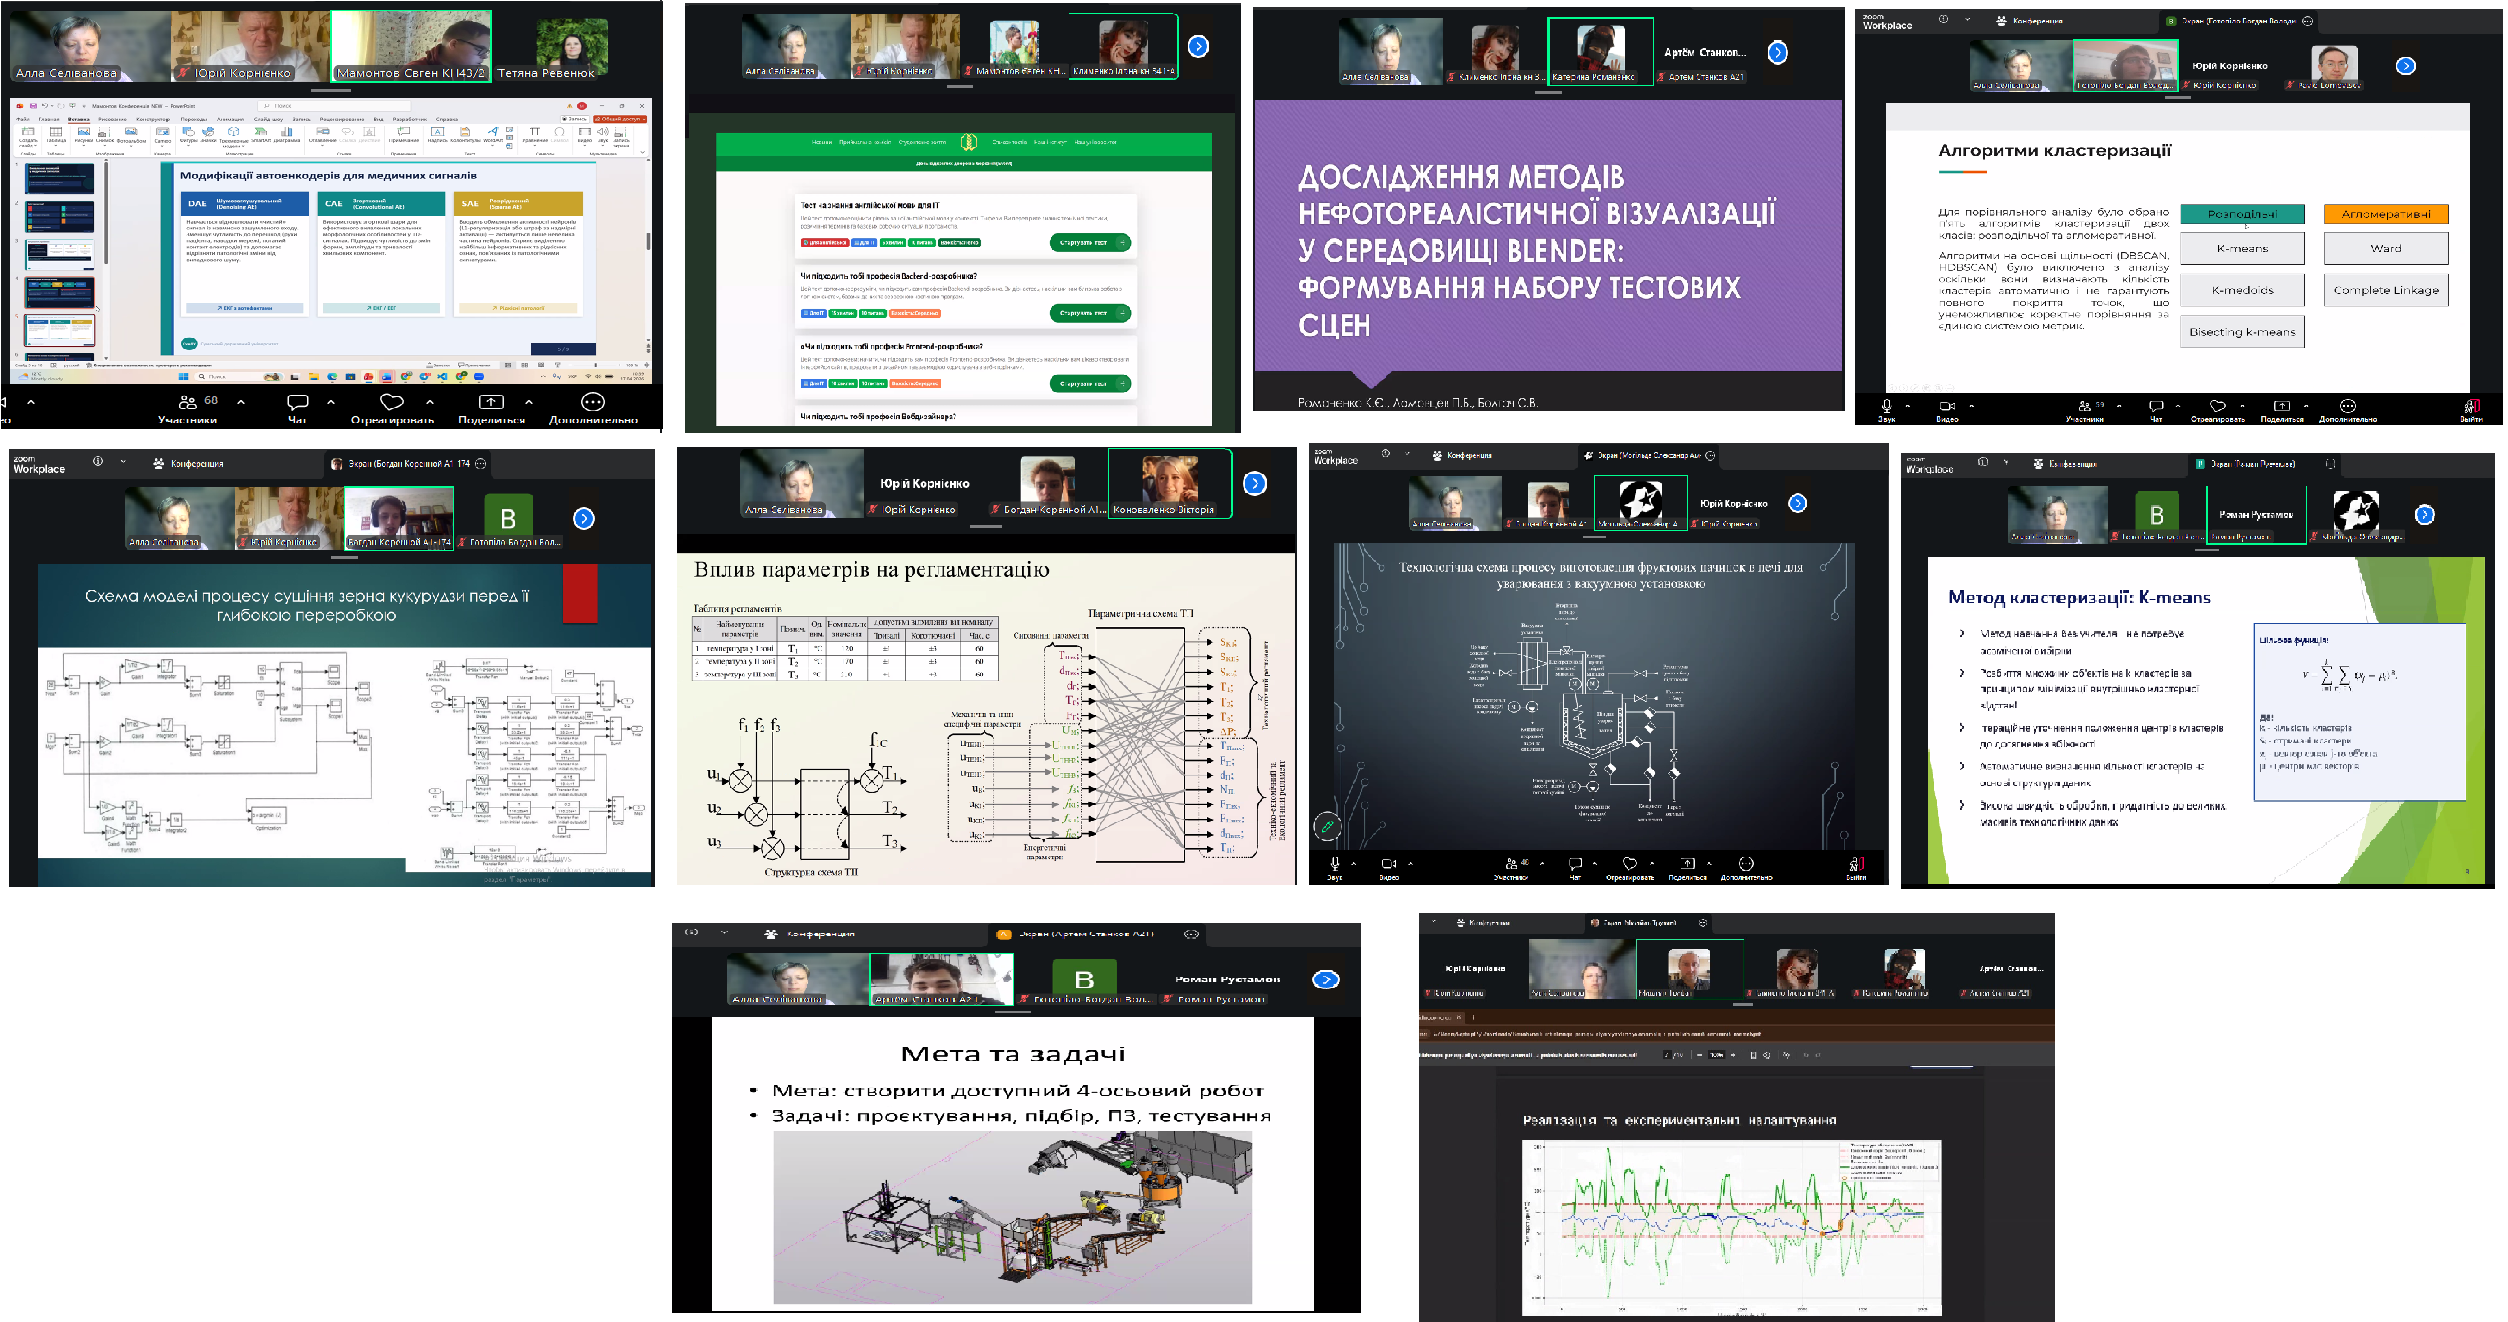This screenshot has width=2508, height=1322.
Task: Switch to Переходы tab in PowerPoint ribbon
Action: click(193, 119)
